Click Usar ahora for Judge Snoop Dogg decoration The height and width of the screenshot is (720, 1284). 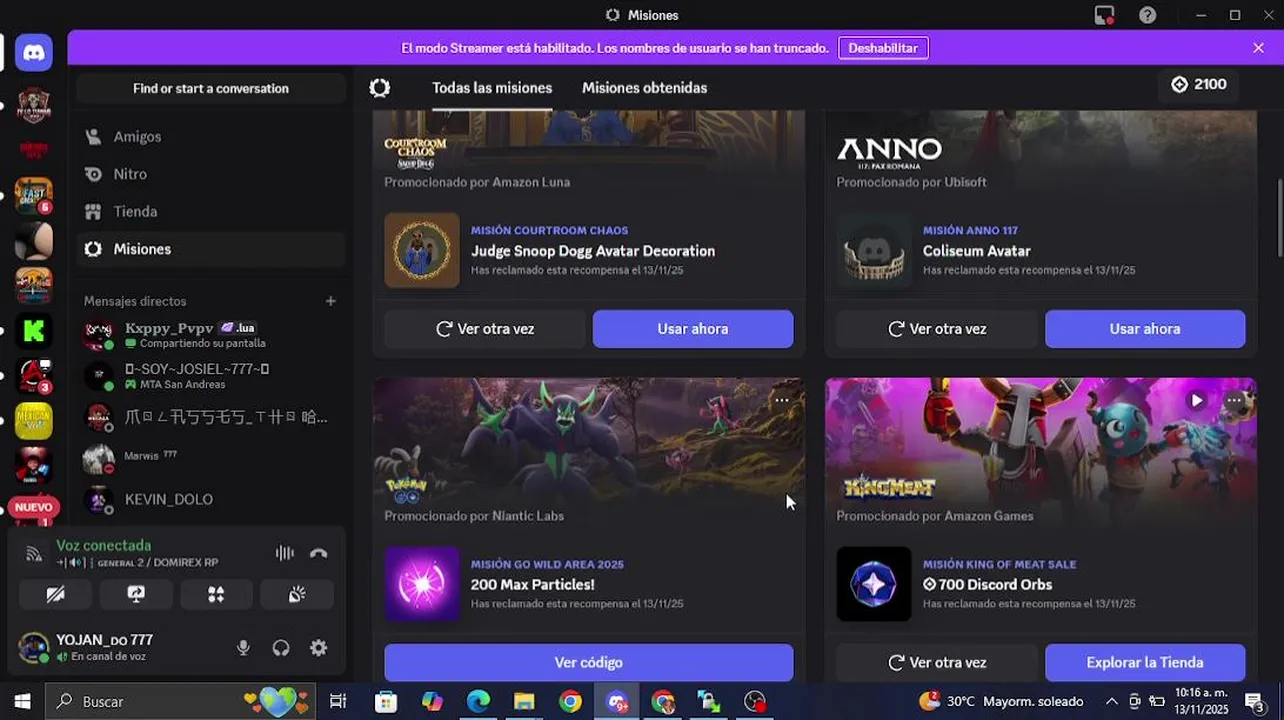tap(693, 329)
